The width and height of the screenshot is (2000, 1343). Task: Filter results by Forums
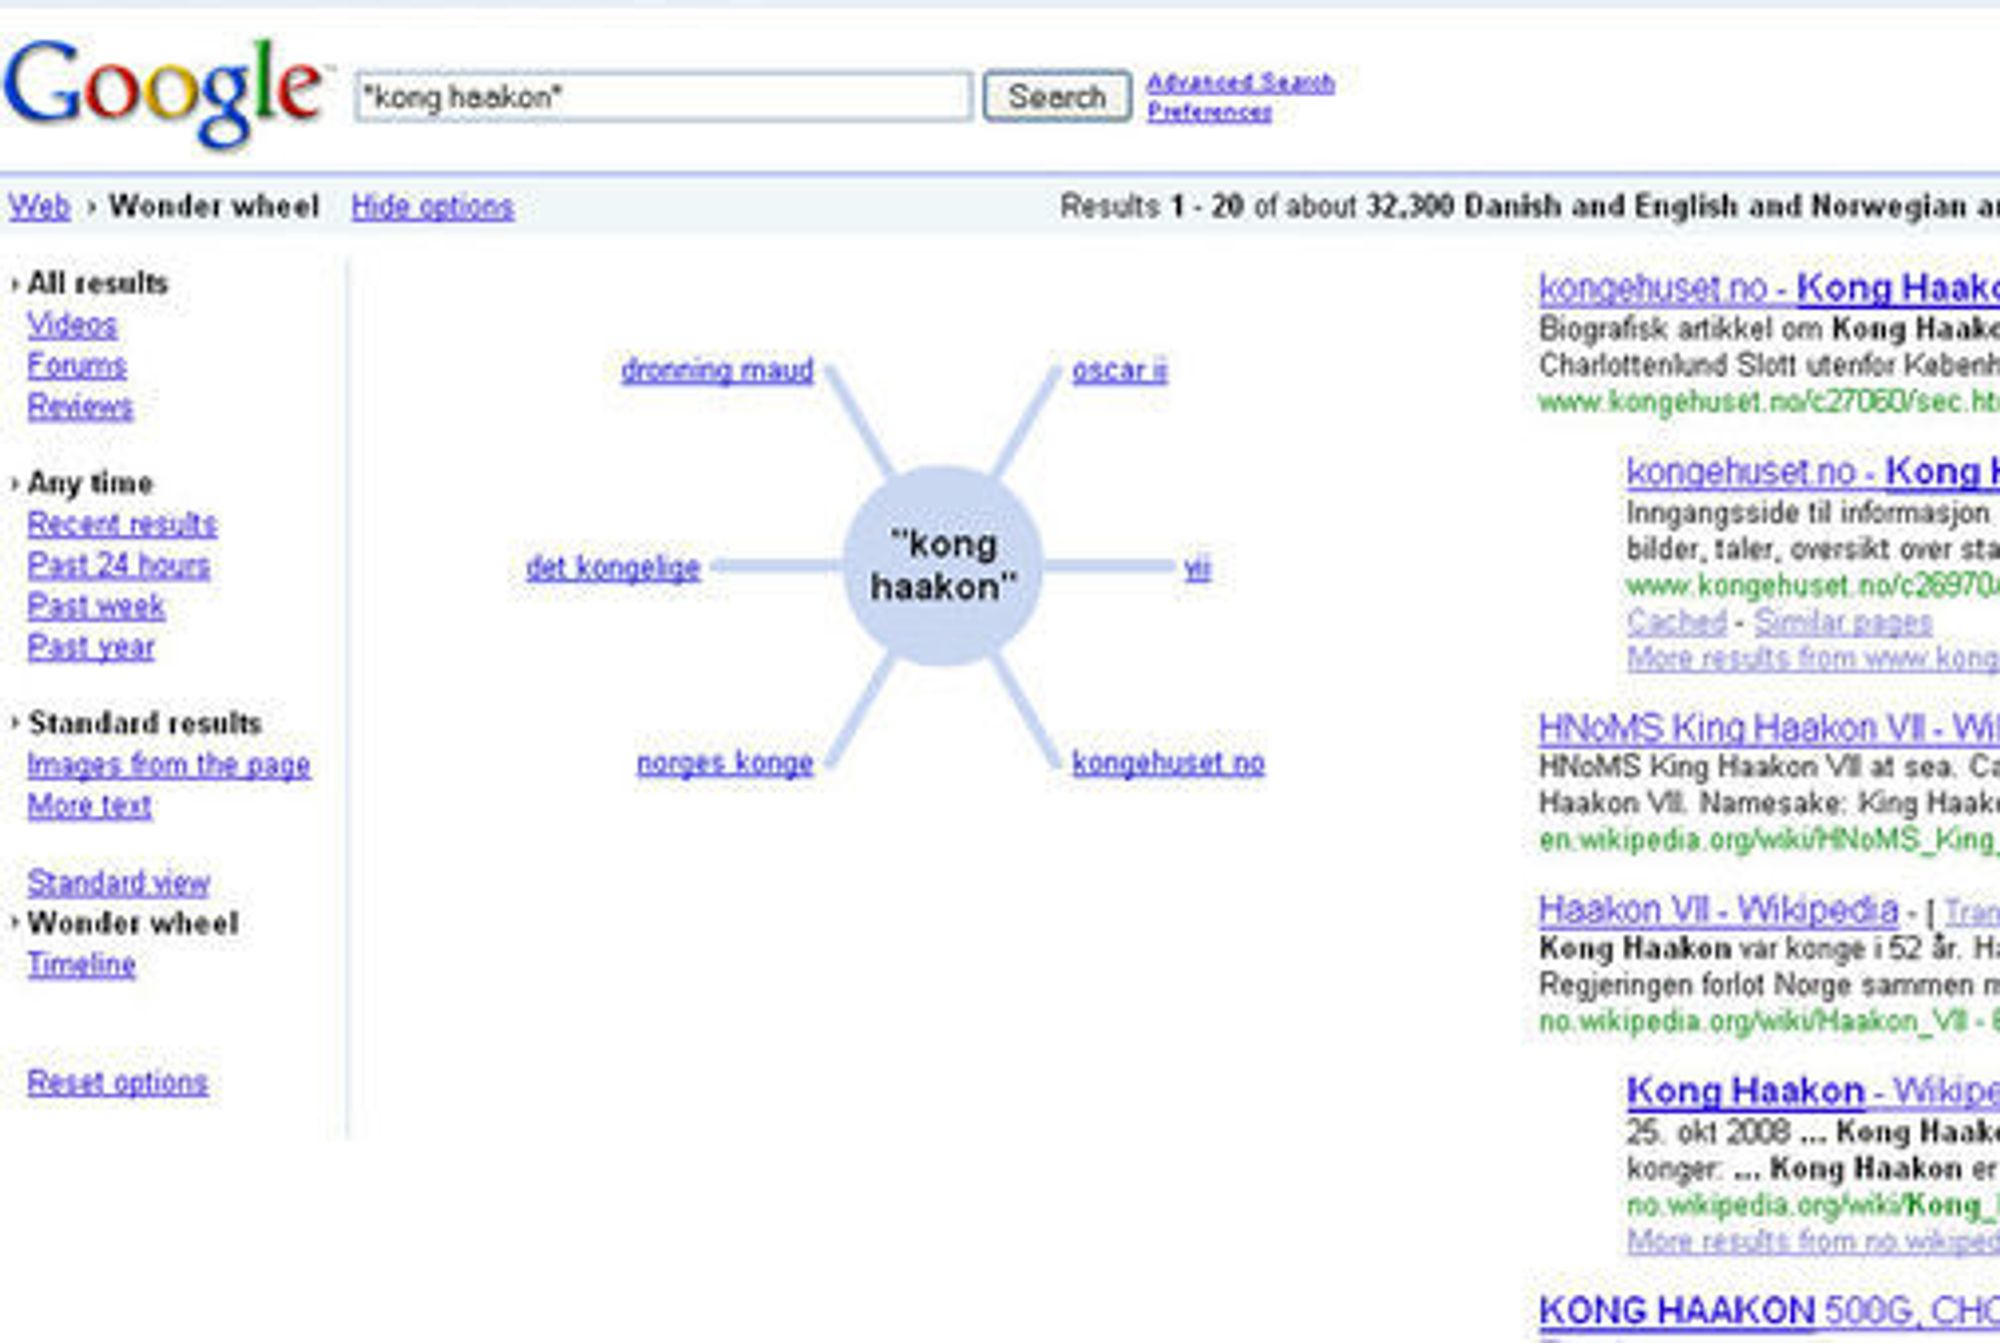point(77,365)
